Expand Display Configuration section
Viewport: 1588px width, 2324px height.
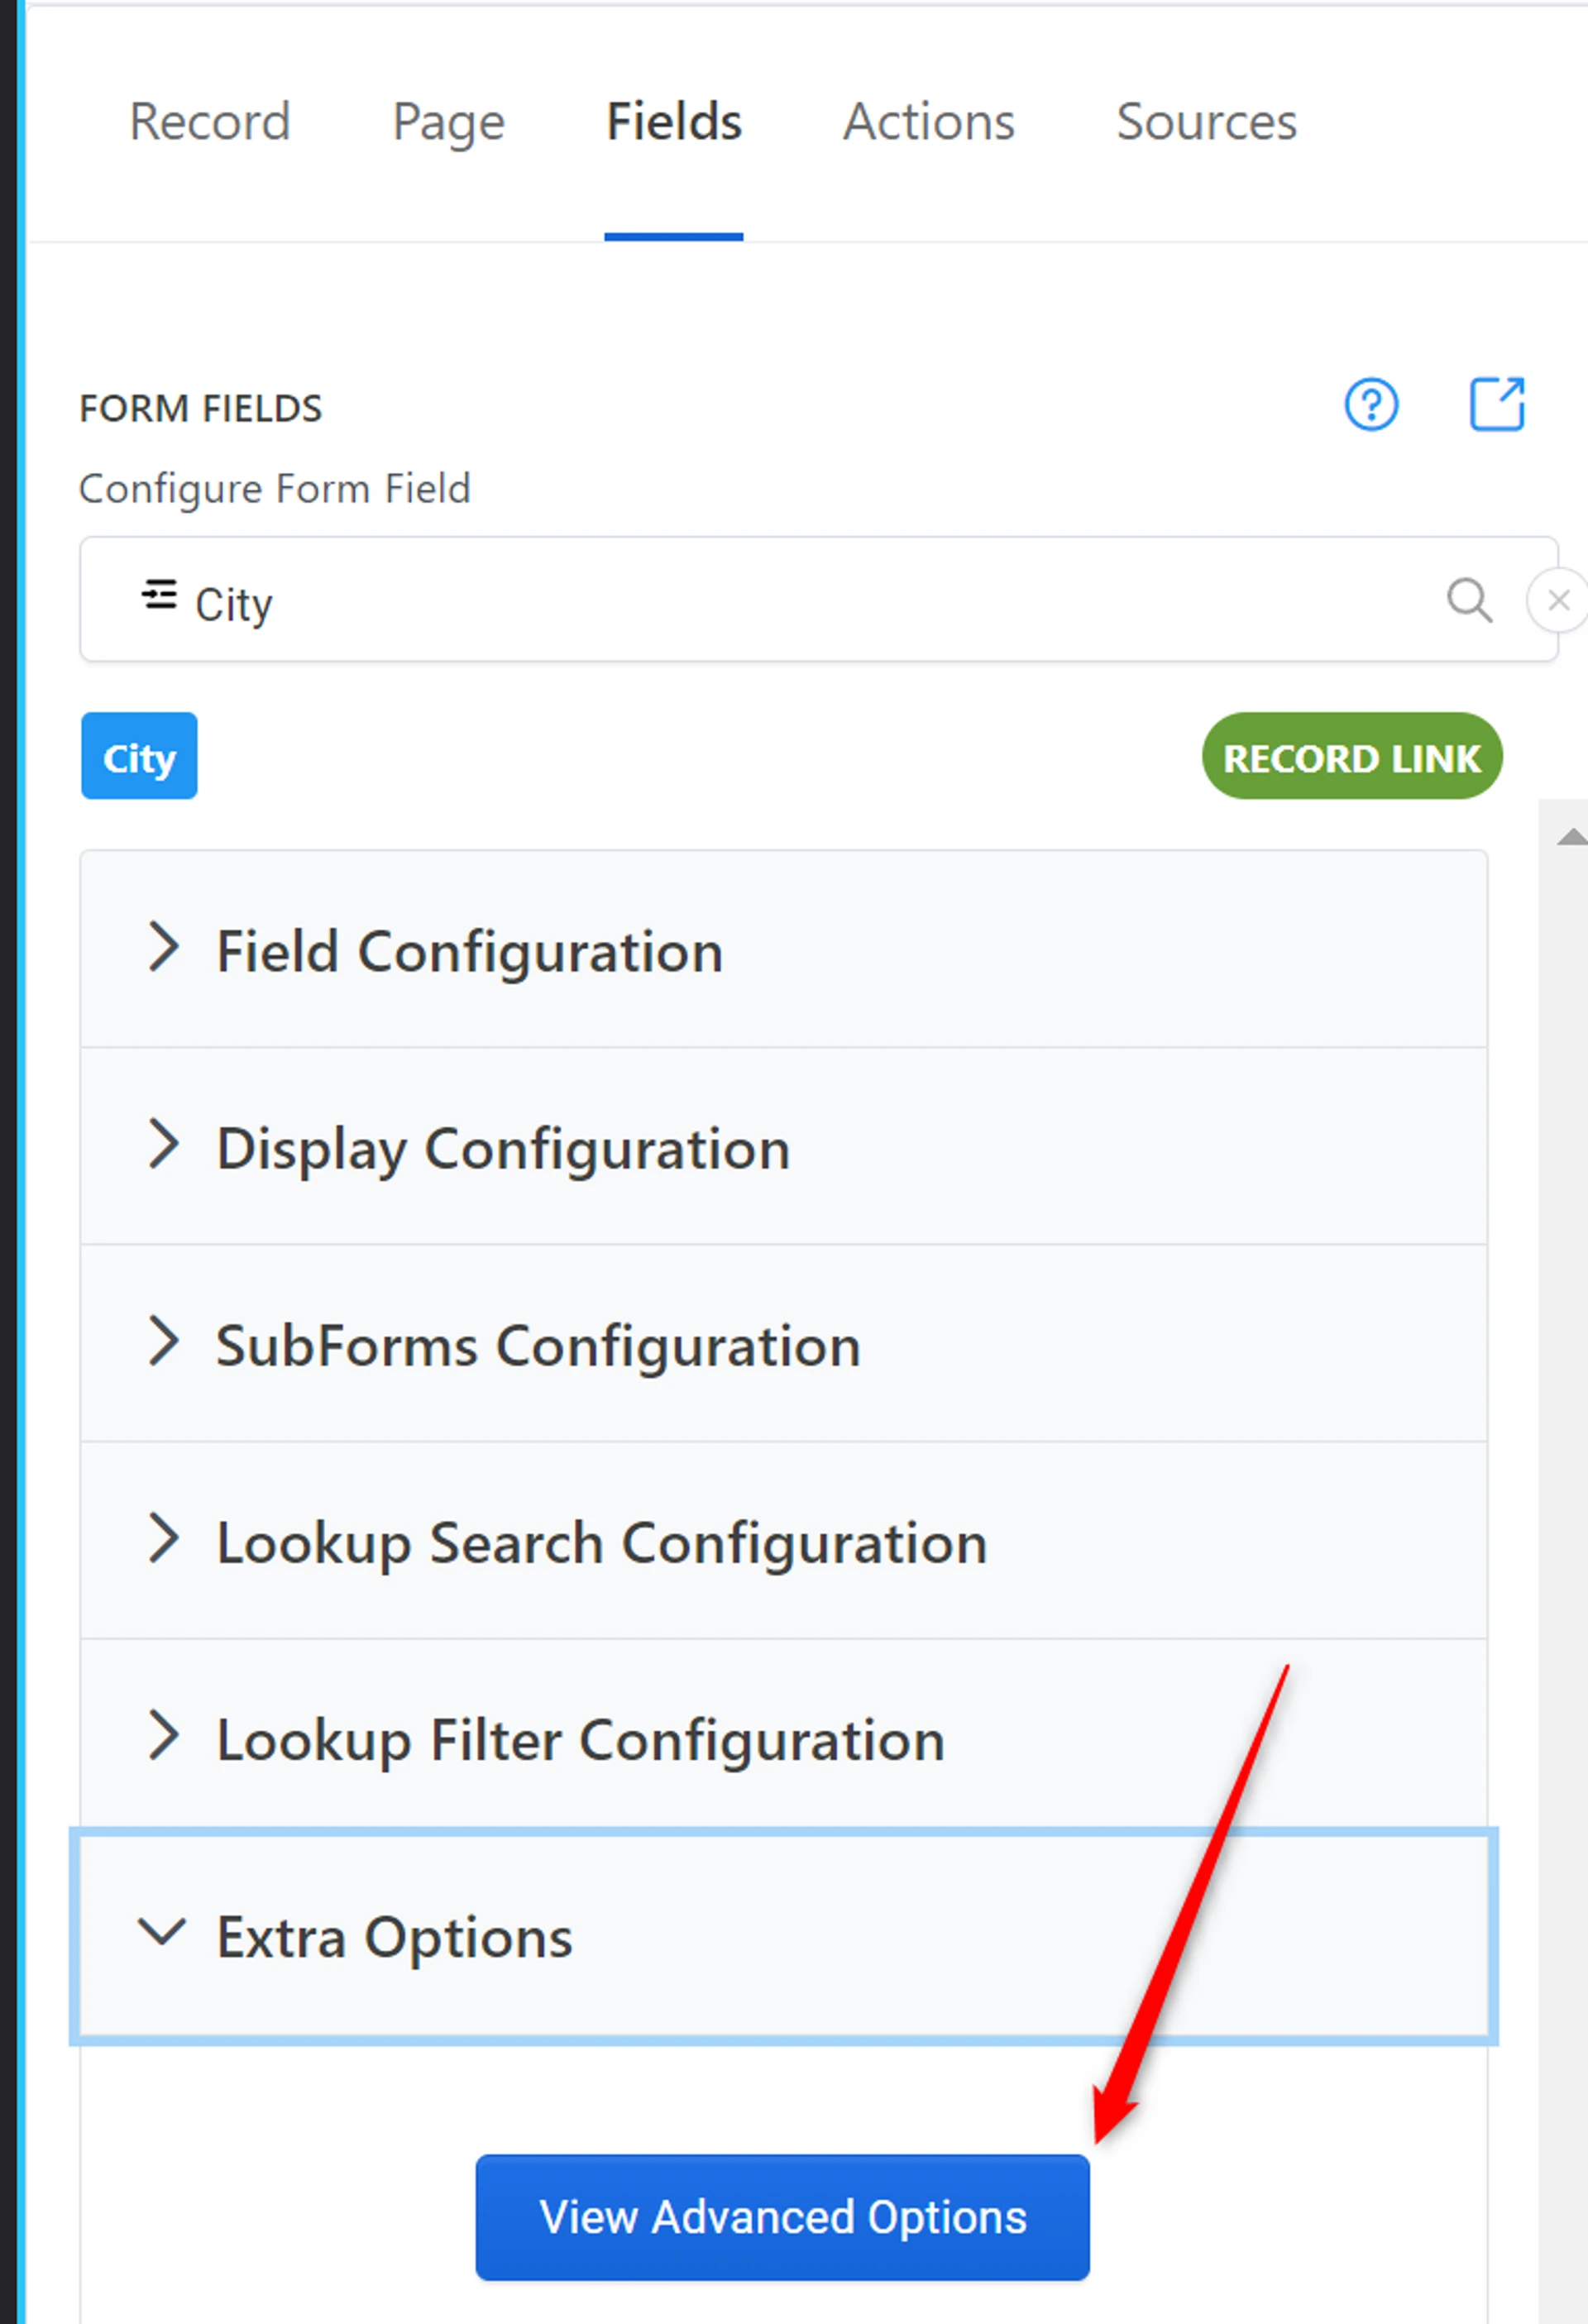click(x=503, y=1147)
